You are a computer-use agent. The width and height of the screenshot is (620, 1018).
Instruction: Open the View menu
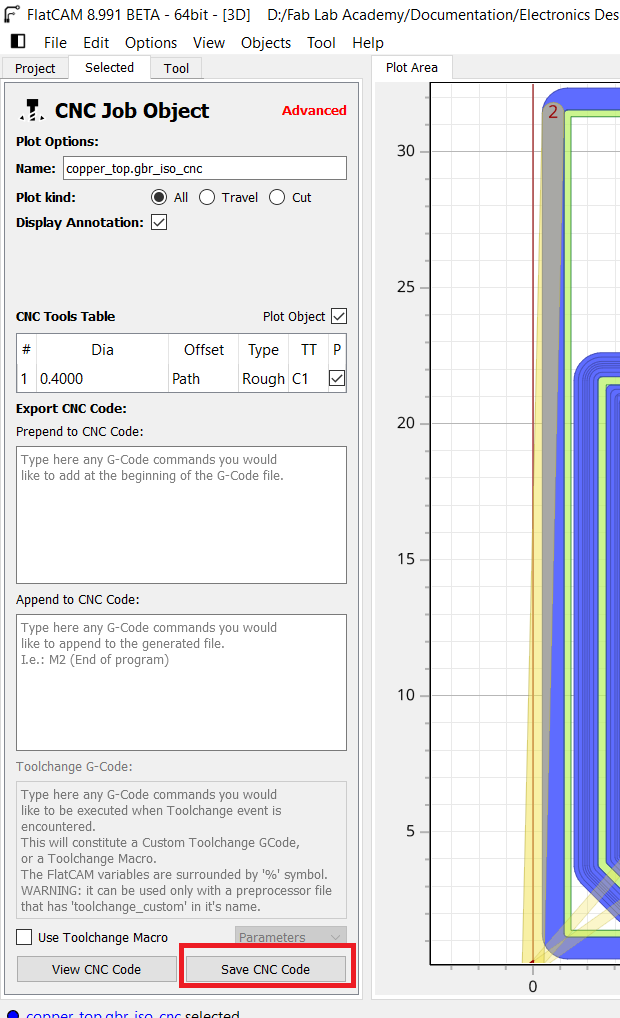(208, 43)
